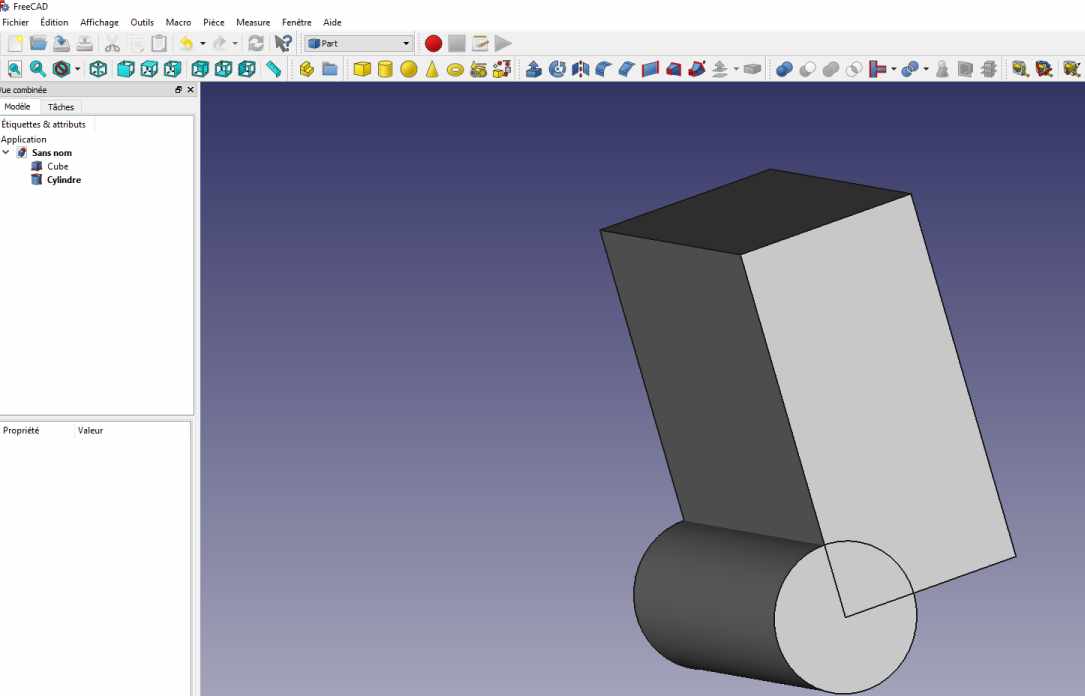The image size is (1085, 696).
Task: Open the Outils menu
Action: [x=142, y=22]
